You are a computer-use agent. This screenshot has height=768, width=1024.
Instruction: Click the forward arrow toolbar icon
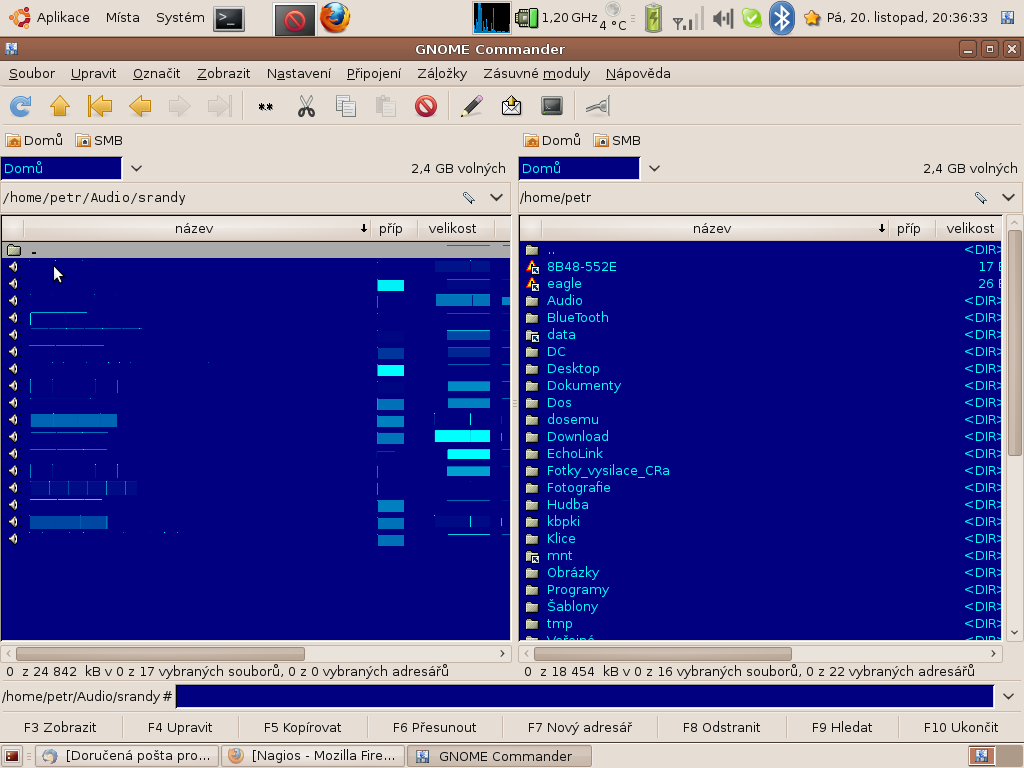tap(180, 106)
